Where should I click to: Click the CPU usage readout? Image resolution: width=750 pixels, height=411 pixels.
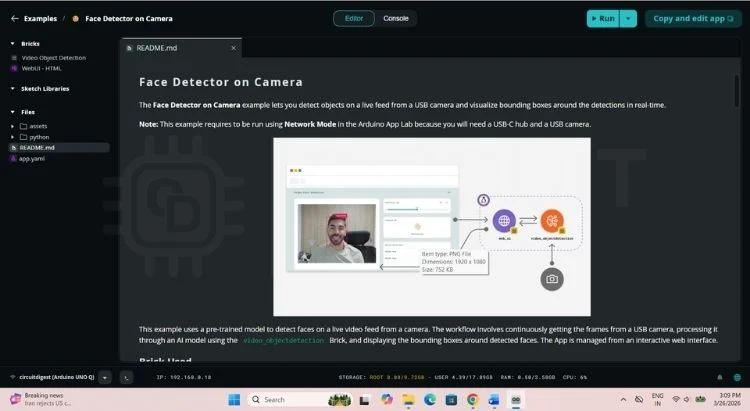[575, 377]
